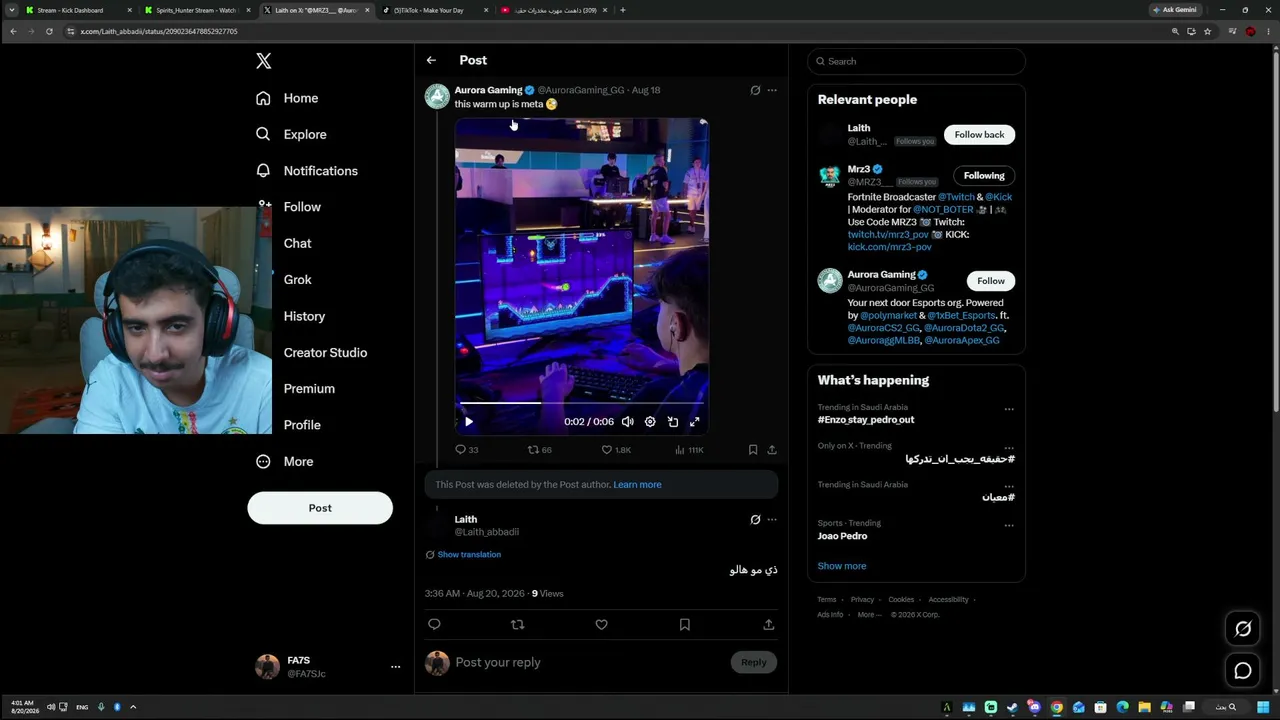The width and height of the screenshot is (1280, 720).
Task: Click the Following button next to Mrz3
Action: tap(984, 176)
